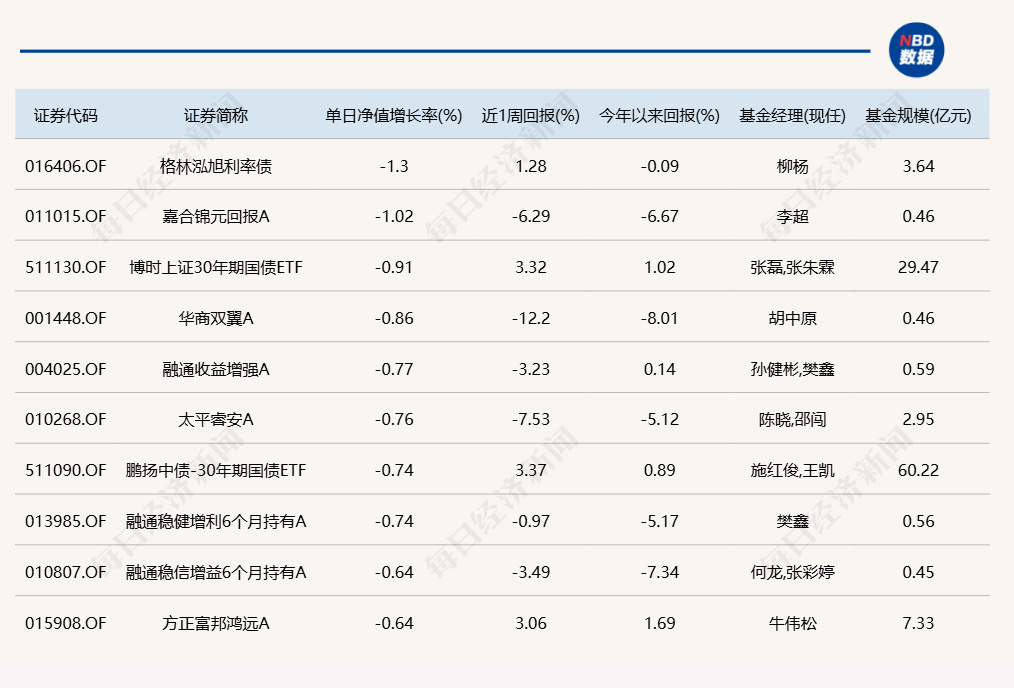The width and height of the screenshot is (1014, 688).
Task: Click the fund size value 7.33
Action: (x=918, y=623)
